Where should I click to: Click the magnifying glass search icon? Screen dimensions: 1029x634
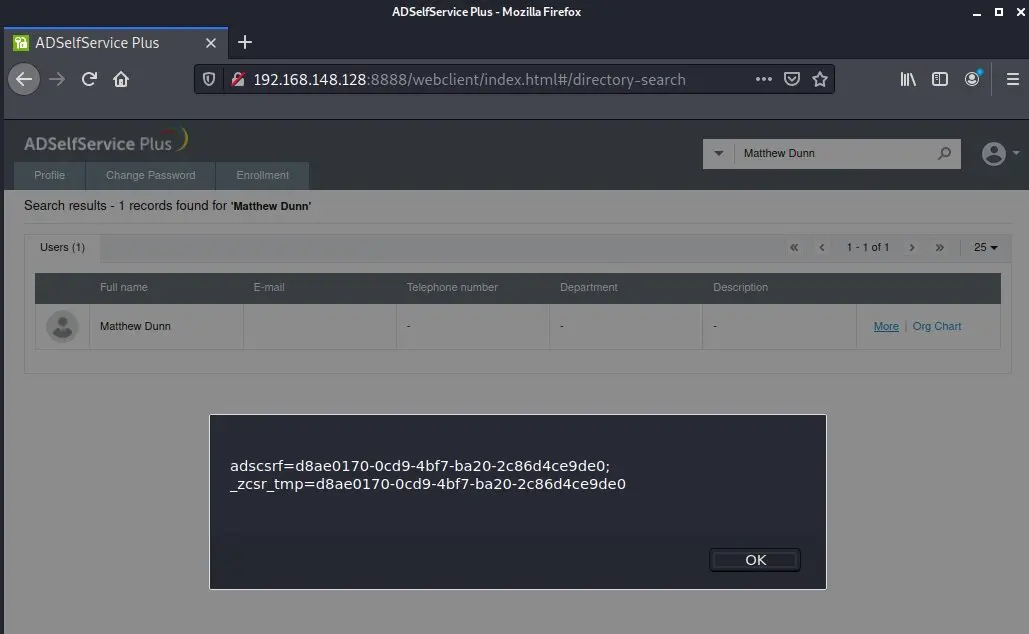coord(943,153)
